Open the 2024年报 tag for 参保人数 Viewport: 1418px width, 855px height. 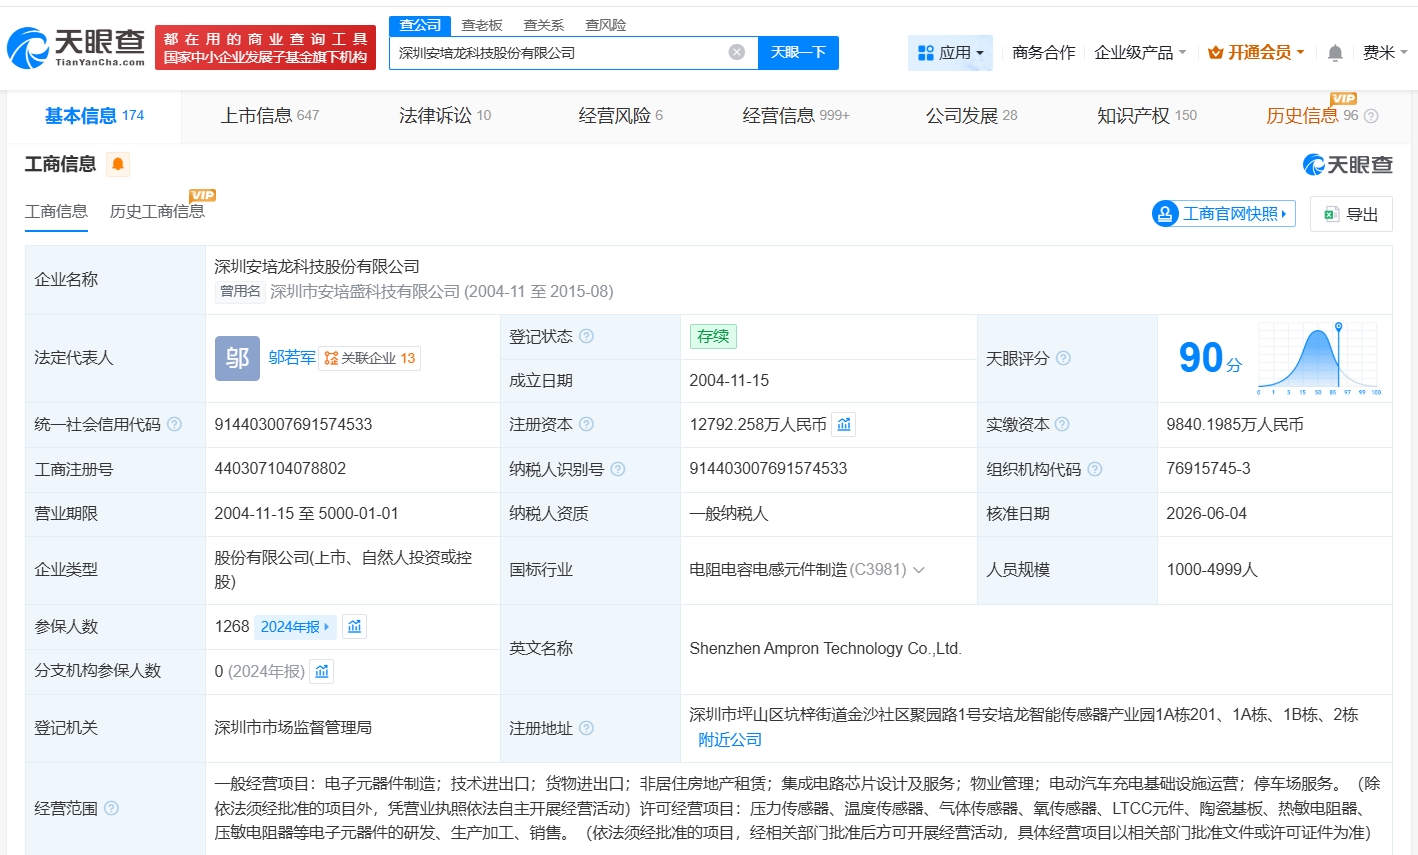coord(295,627)
